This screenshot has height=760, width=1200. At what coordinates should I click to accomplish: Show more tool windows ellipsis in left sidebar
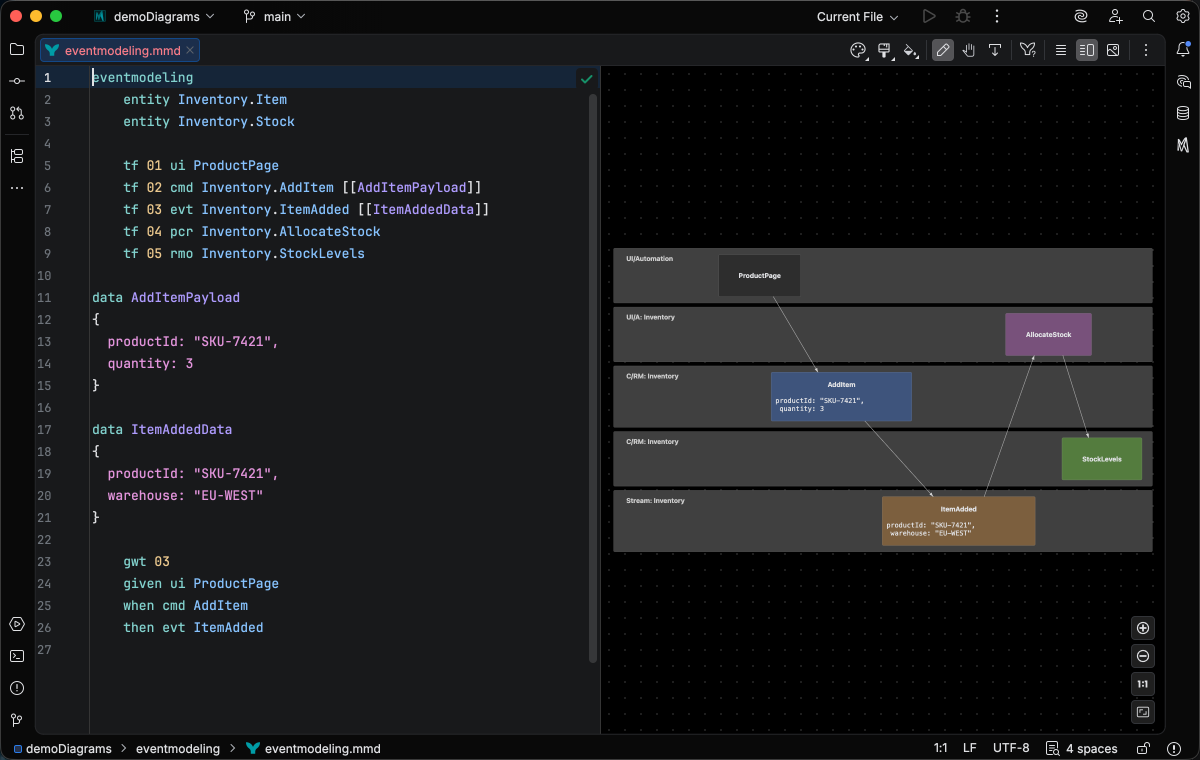[17, 188]
